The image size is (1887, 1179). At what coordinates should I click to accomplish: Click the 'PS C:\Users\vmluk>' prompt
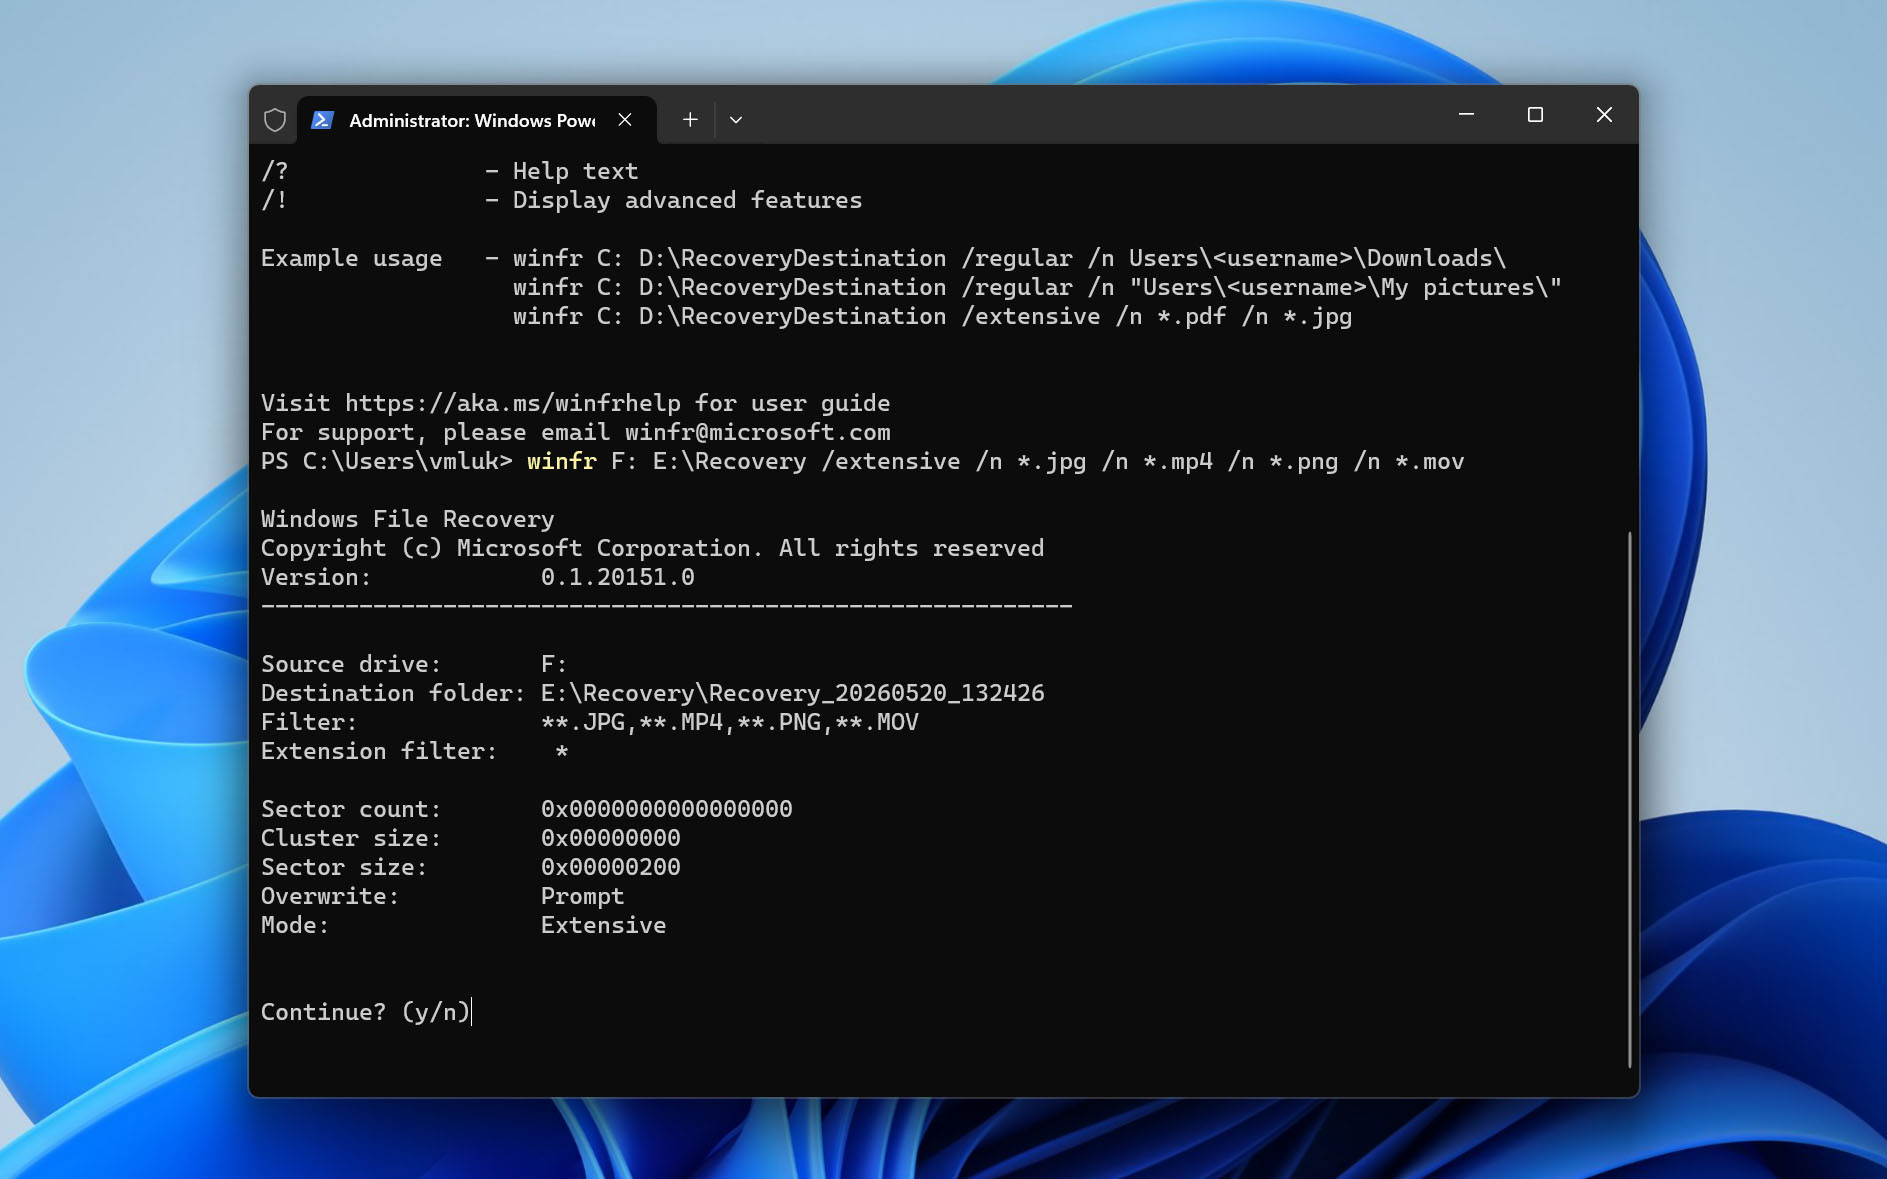point(386,461)
